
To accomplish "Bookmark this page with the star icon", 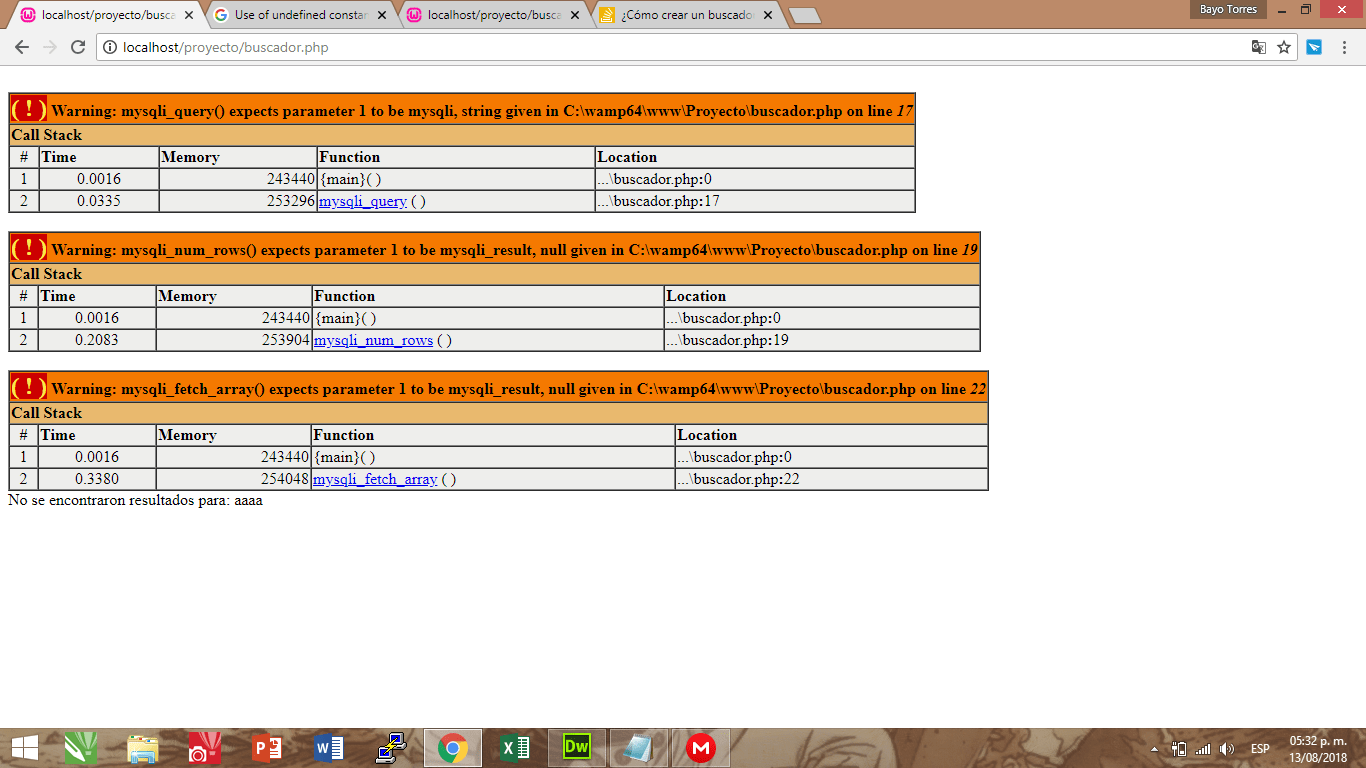I will (1284, 47).
